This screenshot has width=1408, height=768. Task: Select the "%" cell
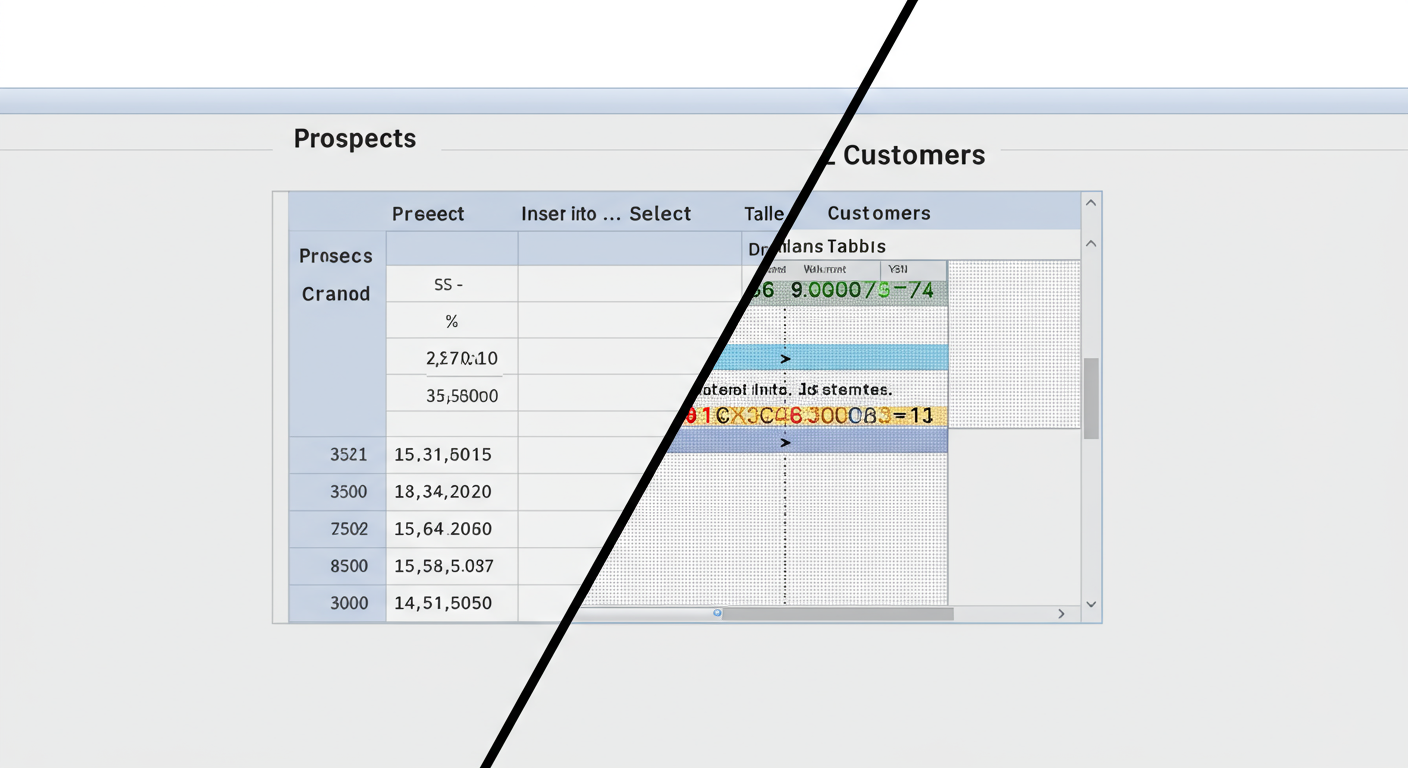(x=452, y=322)
